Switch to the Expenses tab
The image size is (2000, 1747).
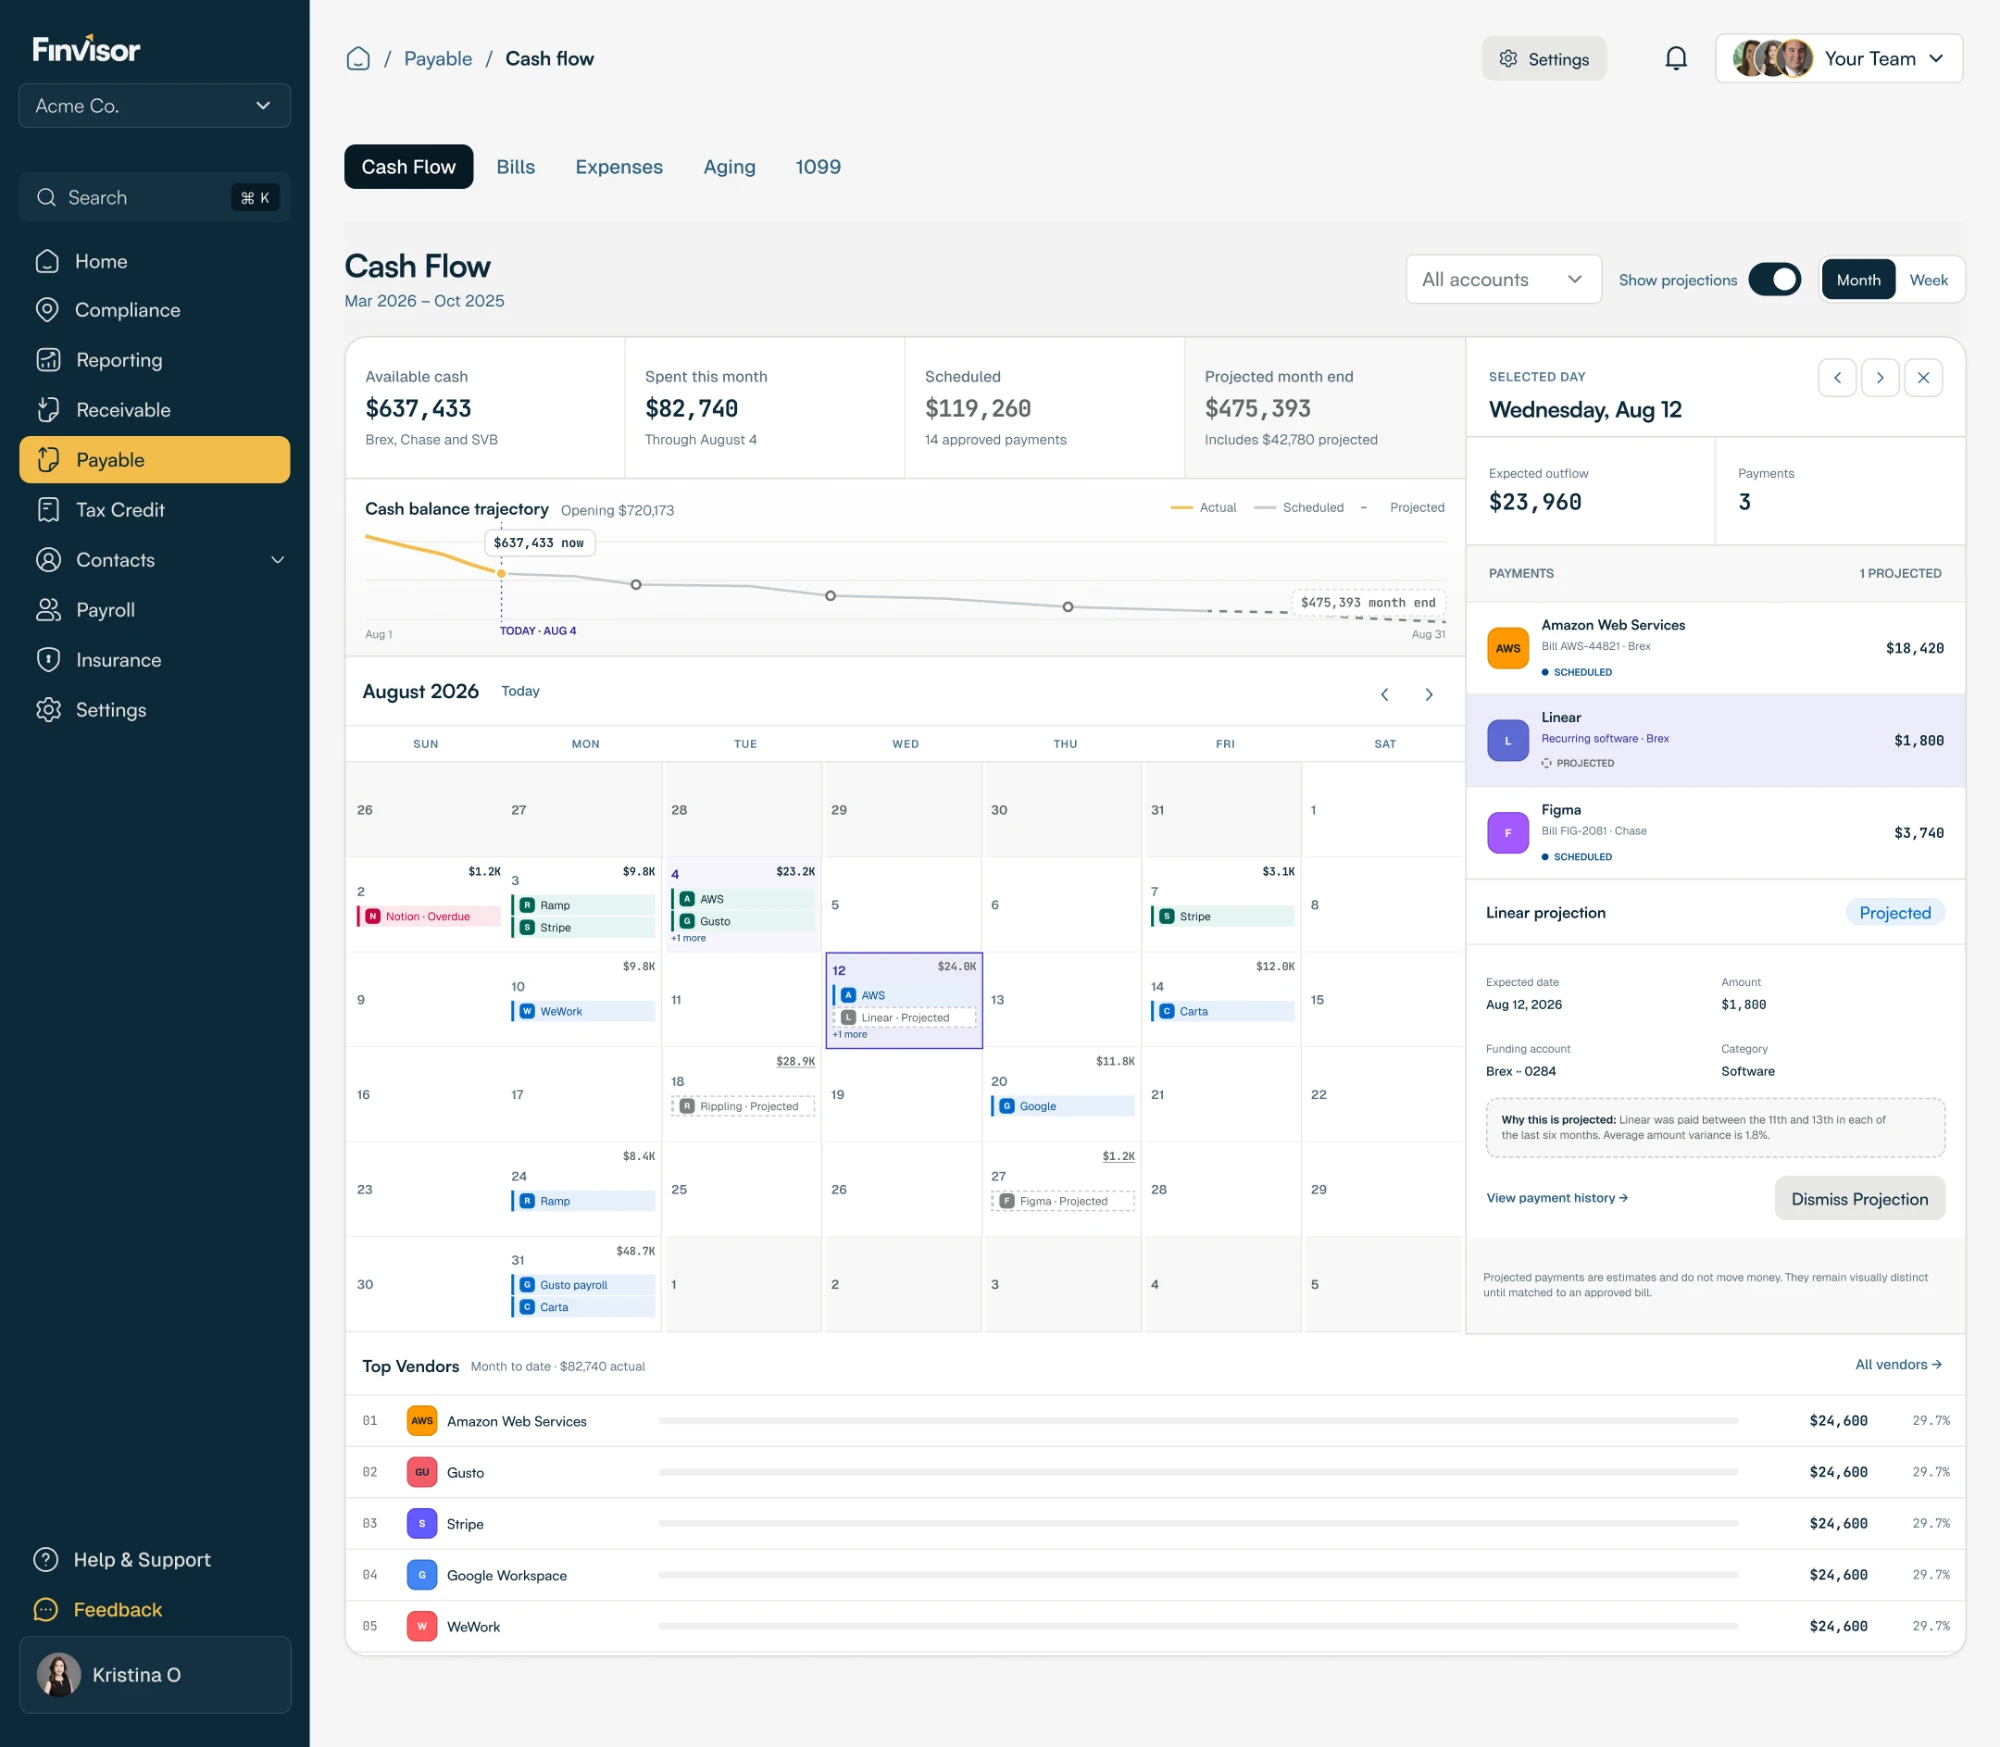coord(619,167)
